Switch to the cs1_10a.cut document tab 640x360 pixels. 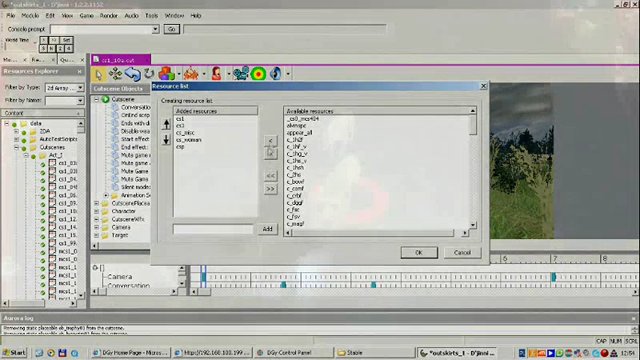[x=121, y=60]
